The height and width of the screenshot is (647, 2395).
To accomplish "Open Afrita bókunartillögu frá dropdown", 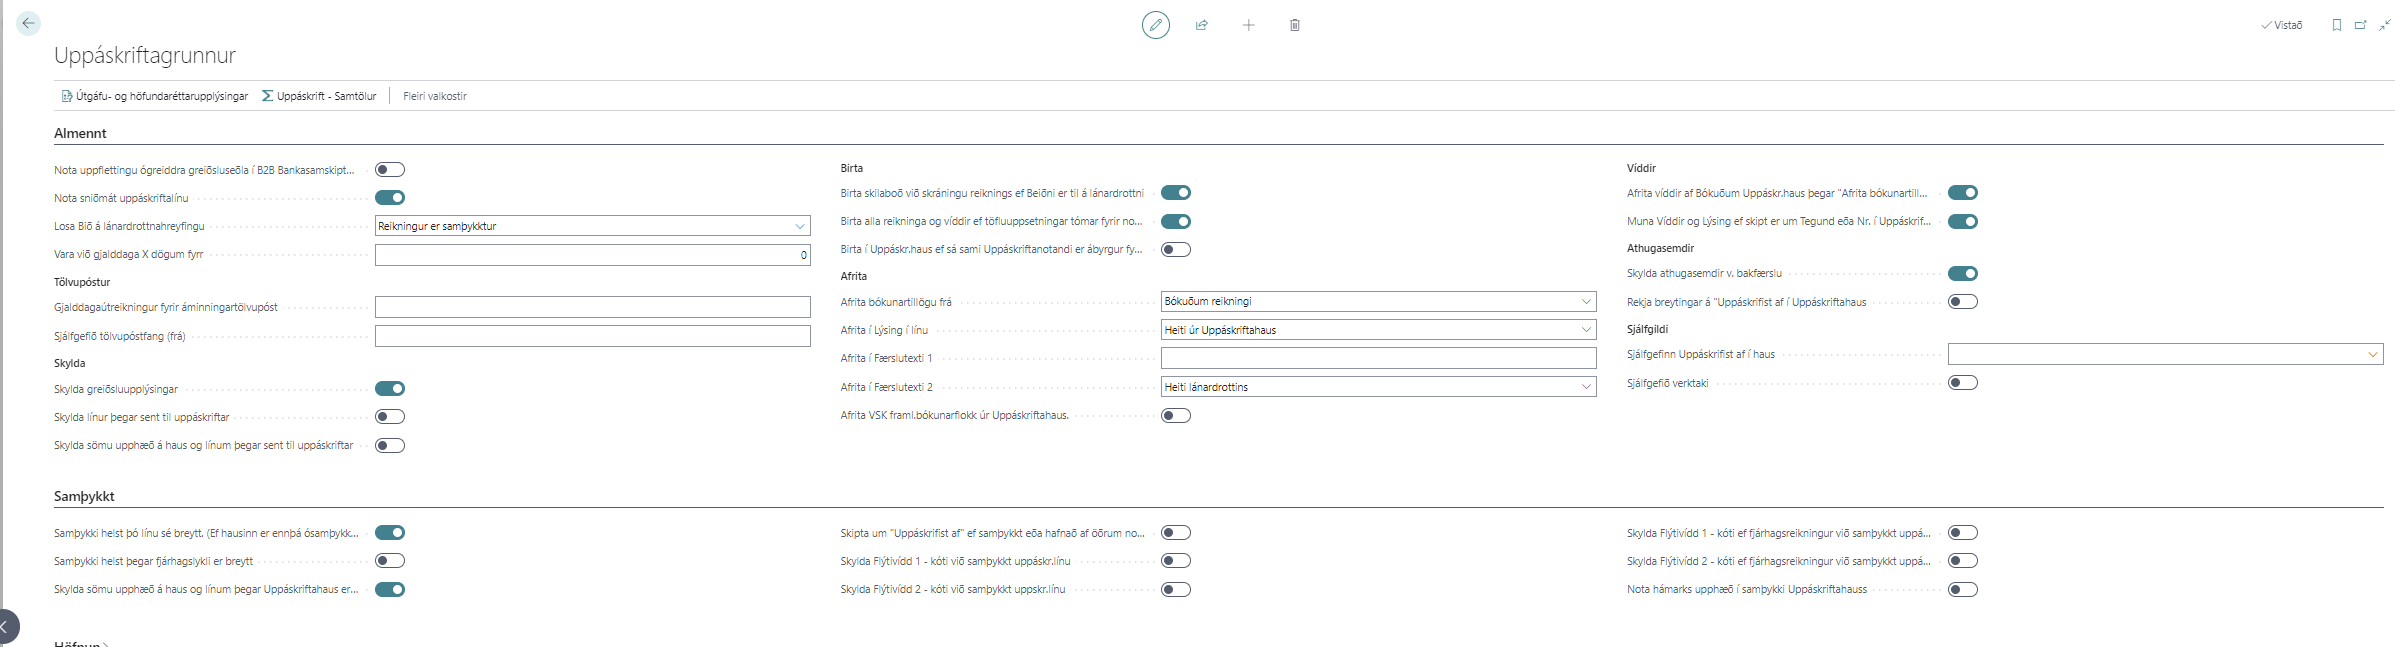I will tap(1378, 301).
